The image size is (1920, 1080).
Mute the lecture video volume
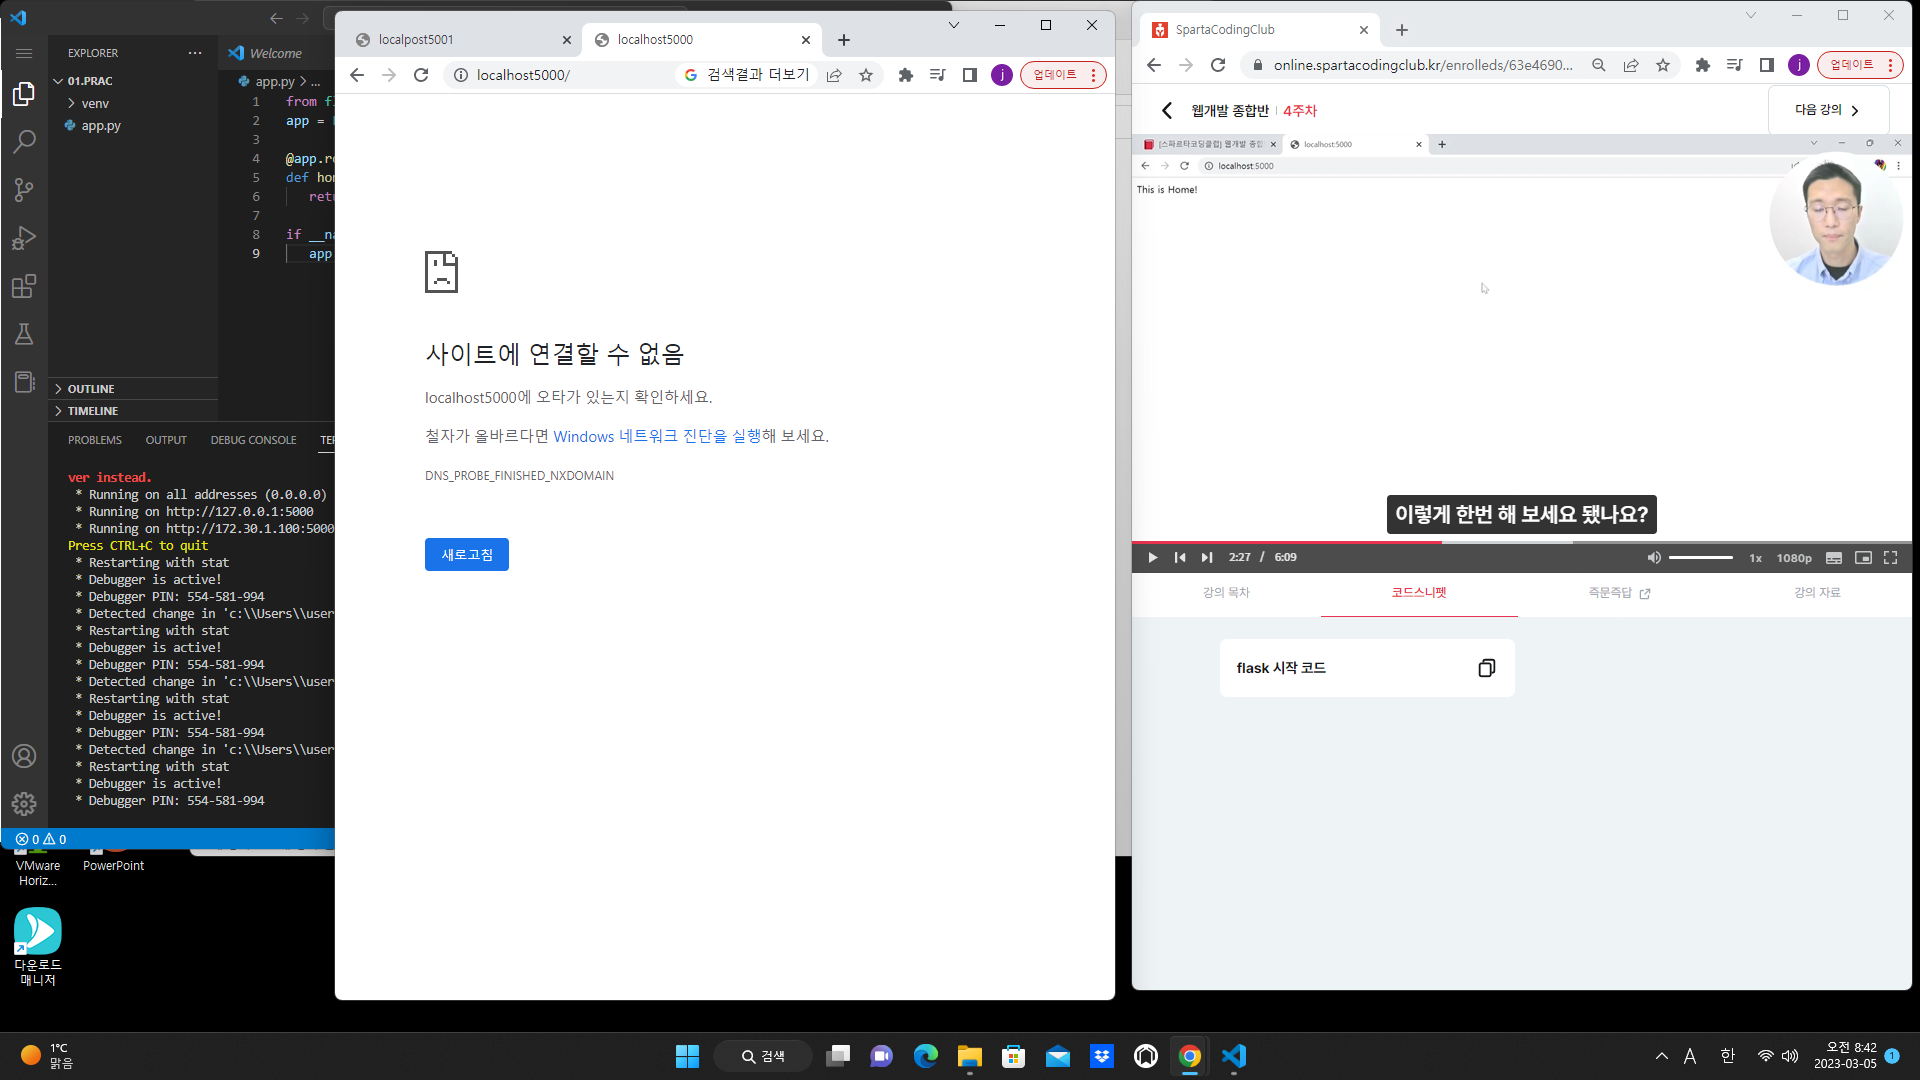point(1654,558)
